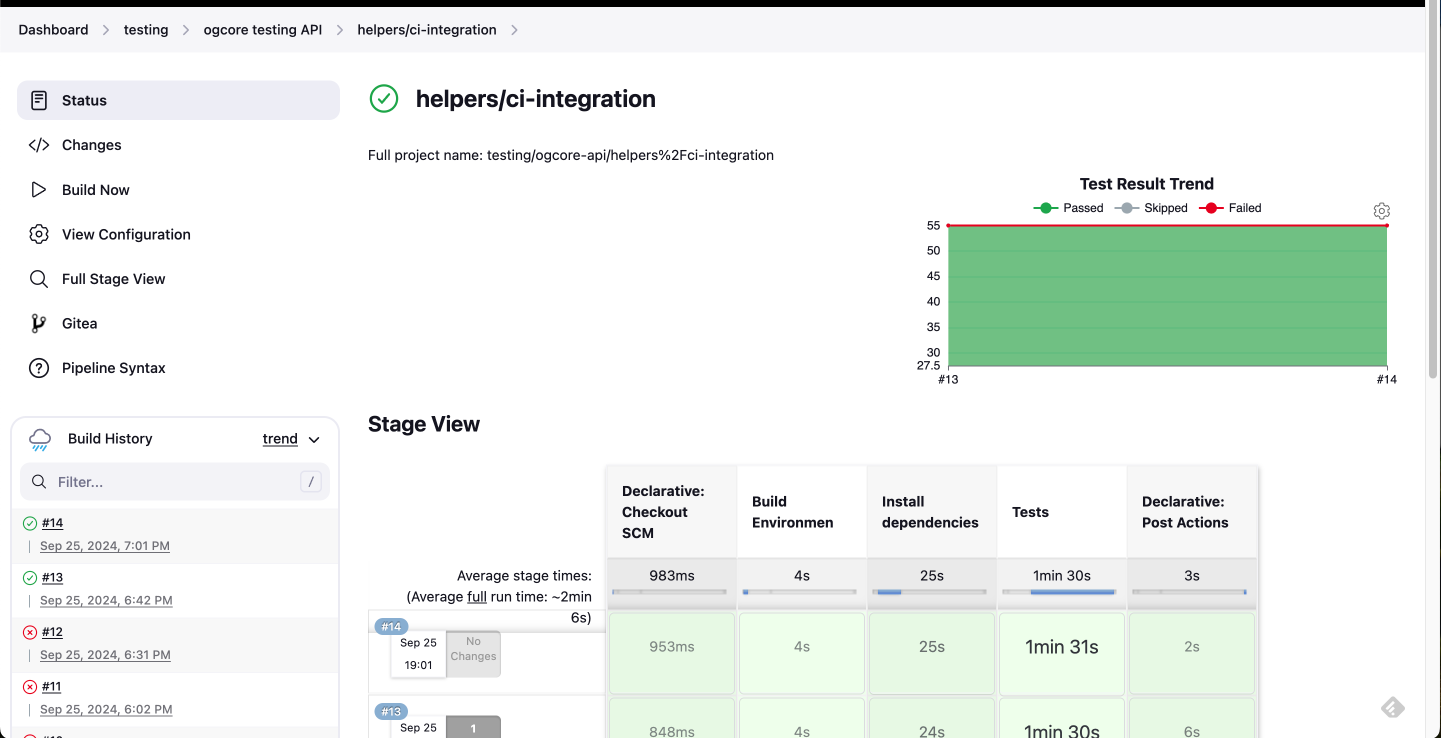This screenshot has width=1441, height=738.
Task: Toggle the Failed series in the chart legend
Action: click(1230, 208)
